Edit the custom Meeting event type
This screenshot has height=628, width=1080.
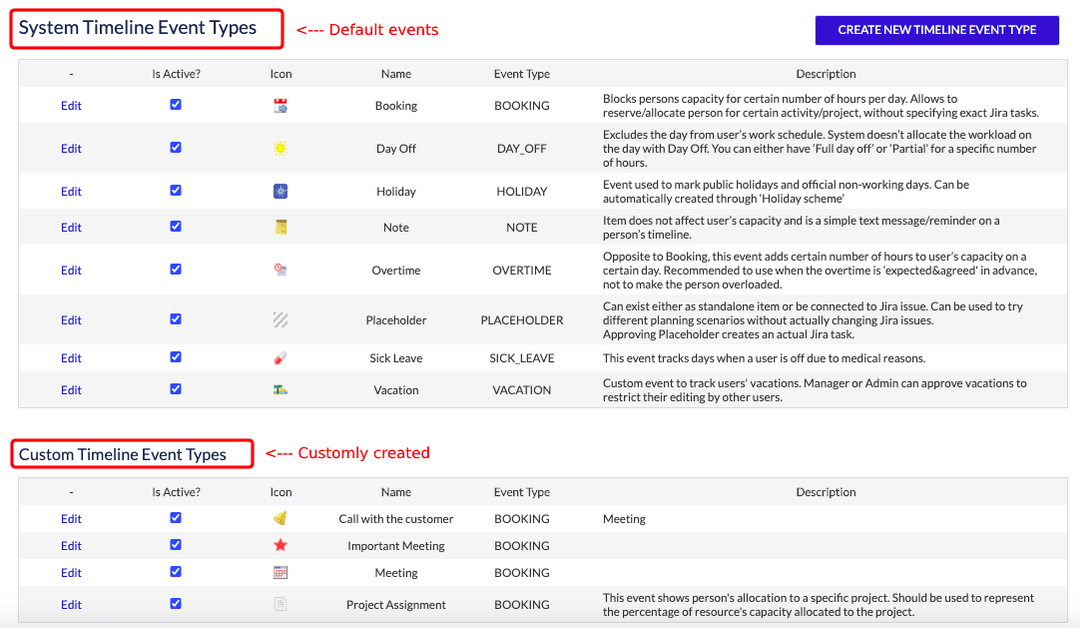(71, 572)
